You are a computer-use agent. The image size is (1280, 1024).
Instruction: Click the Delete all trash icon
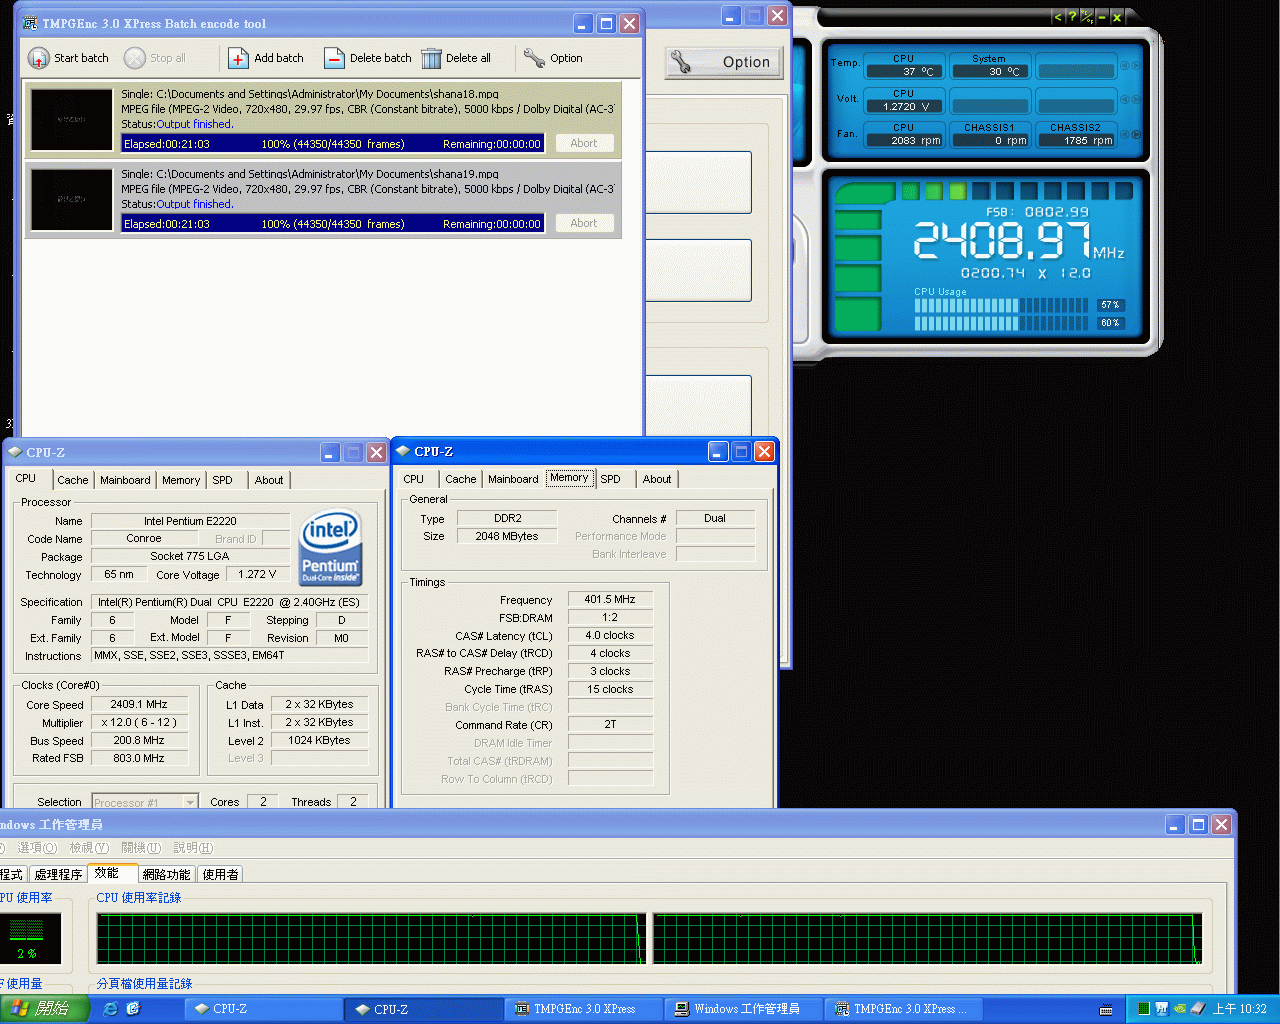click(431, 58)
